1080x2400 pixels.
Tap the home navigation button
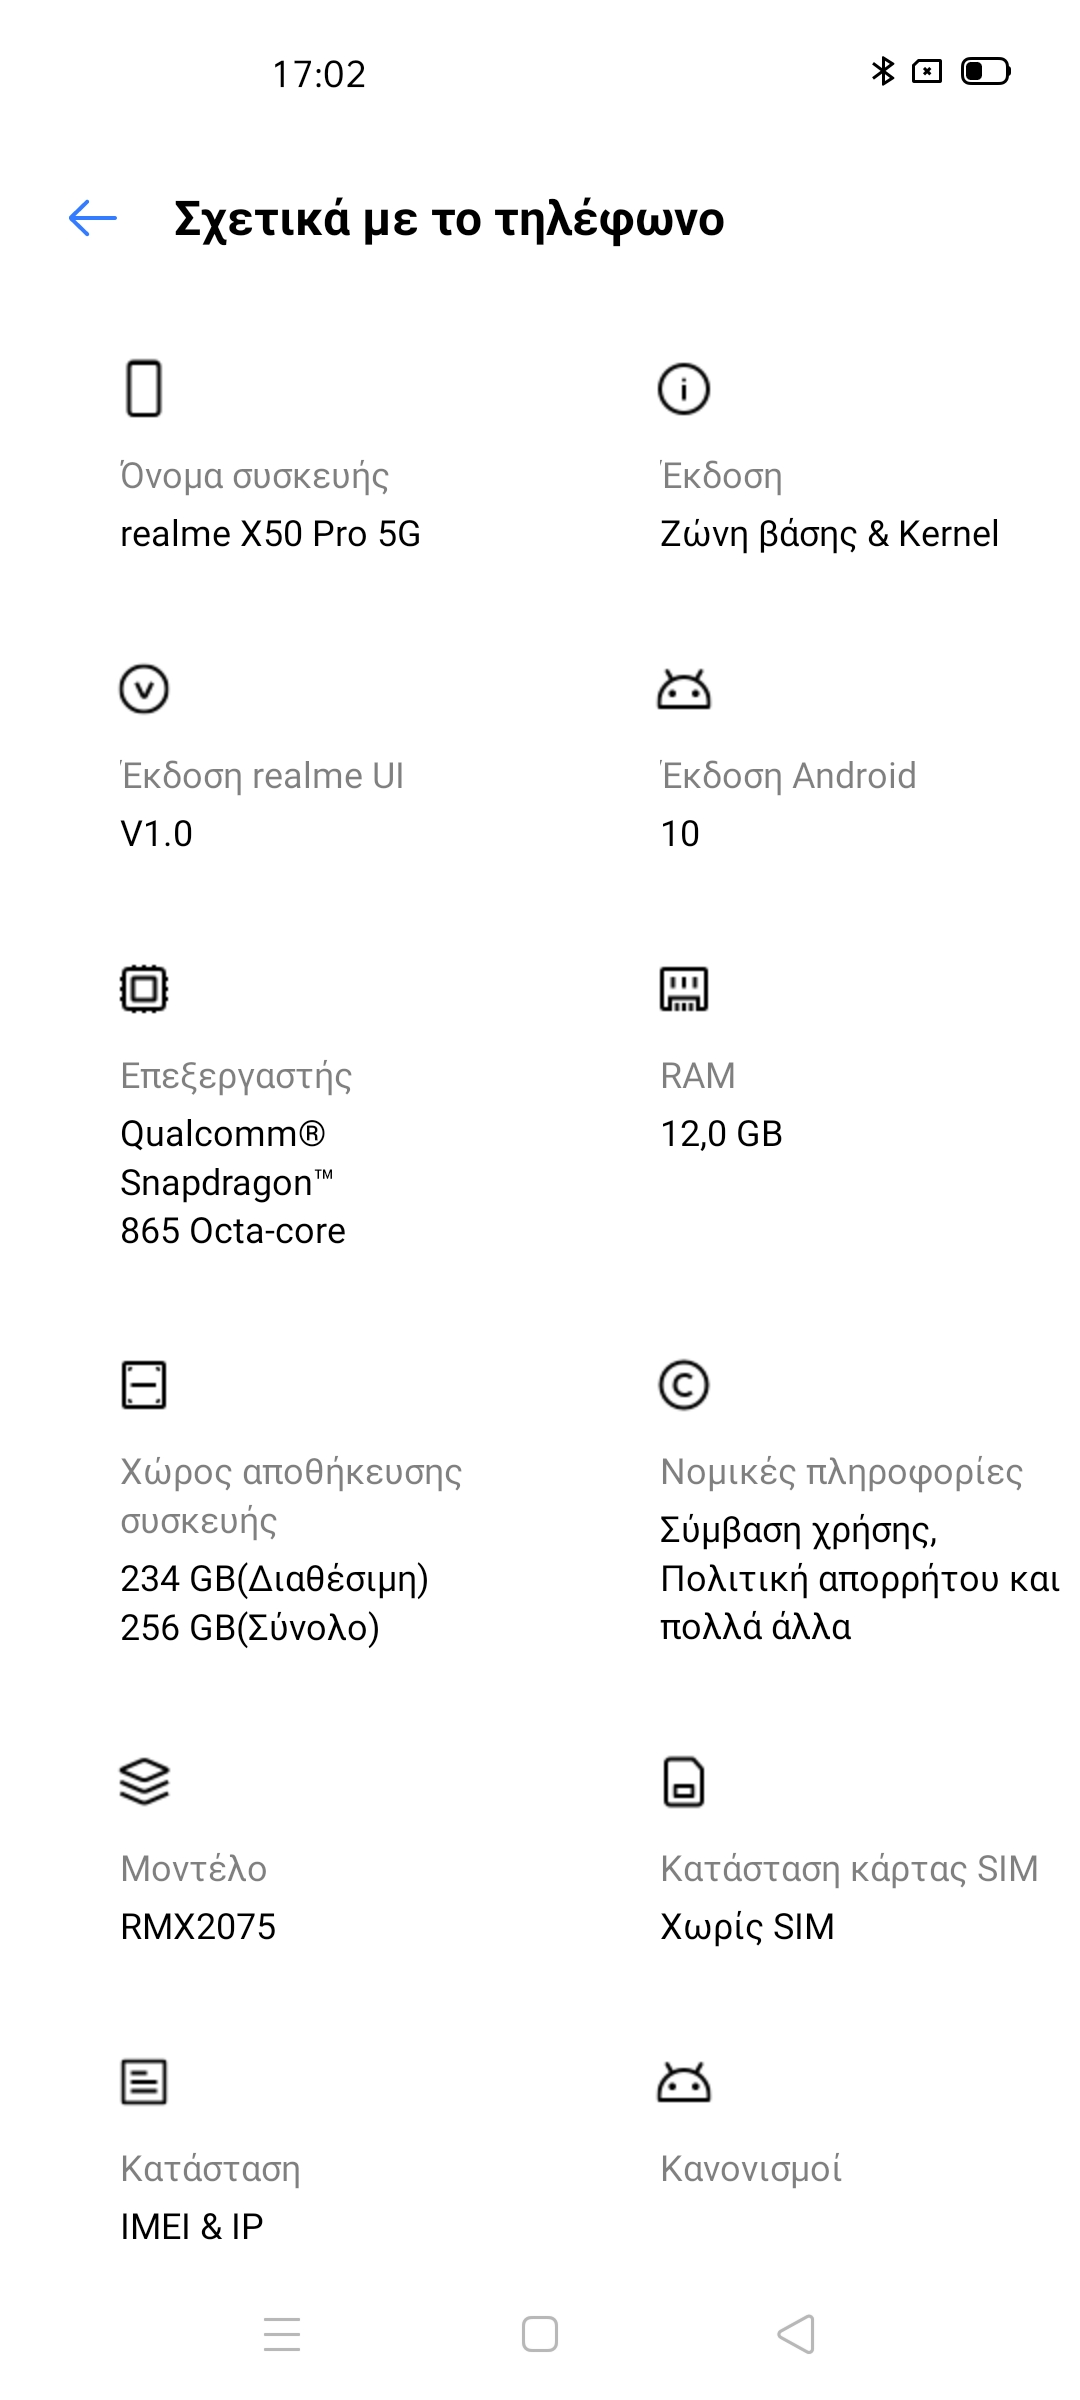pyautogui.click(x=540, y=2334)
